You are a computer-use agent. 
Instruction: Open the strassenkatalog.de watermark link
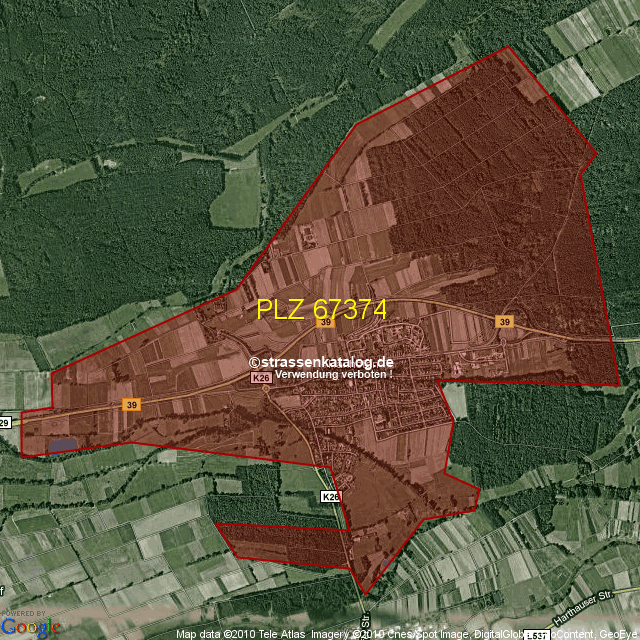[322, 362]
